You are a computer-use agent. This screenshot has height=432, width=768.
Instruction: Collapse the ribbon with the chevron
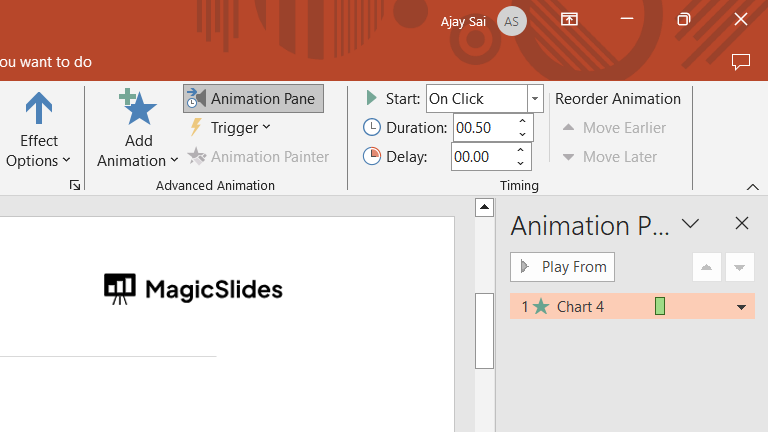(x=753, y=187)
